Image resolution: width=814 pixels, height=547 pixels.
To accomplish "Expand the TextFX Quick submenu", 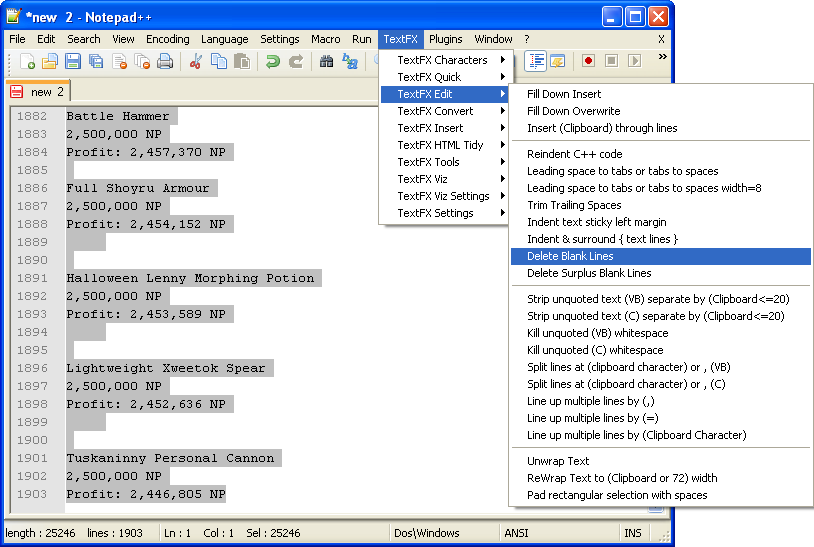I will [x=446, y=77].
